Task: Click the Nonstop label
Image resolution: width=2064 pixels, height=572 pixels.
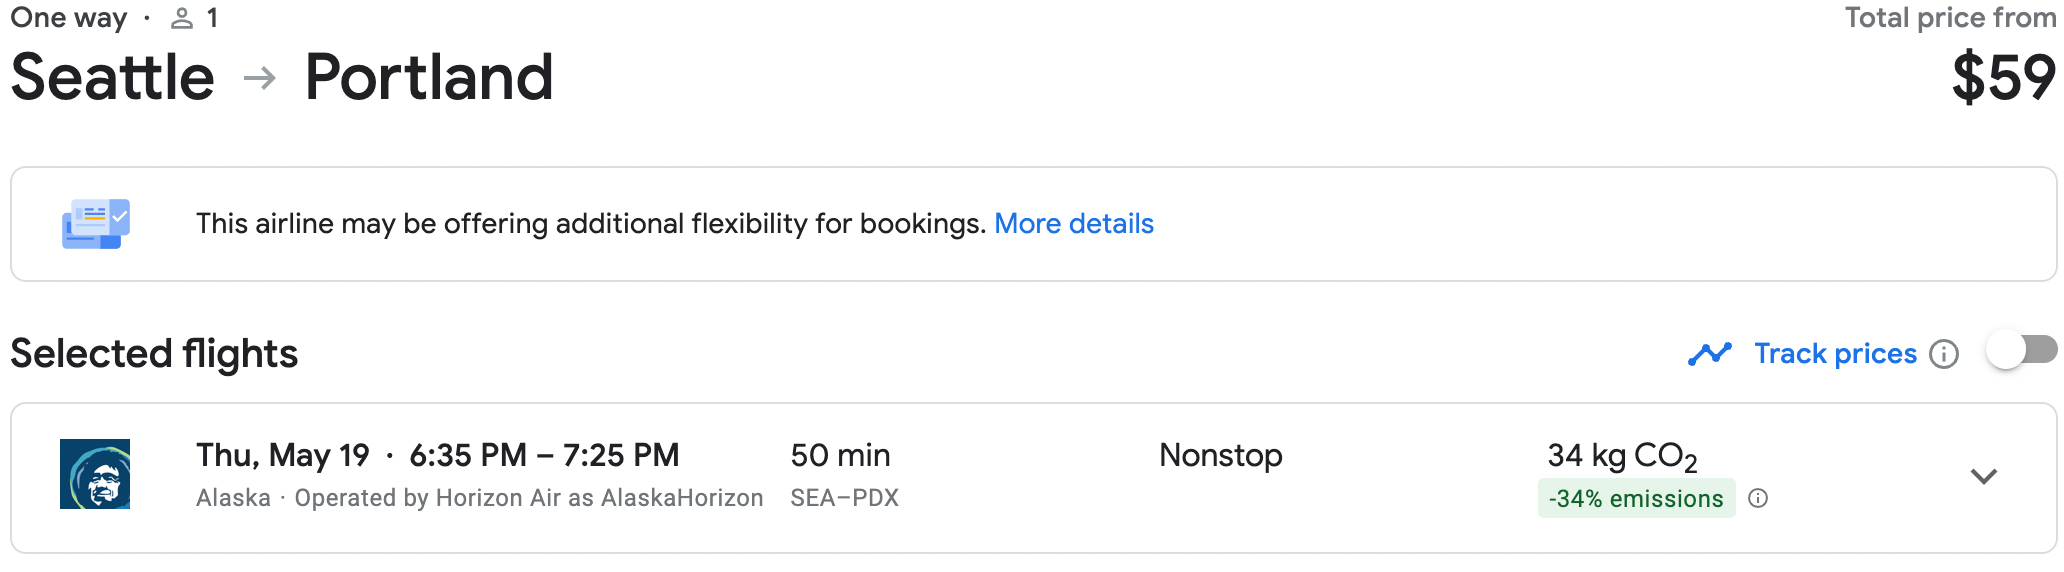Action: 1221,455
